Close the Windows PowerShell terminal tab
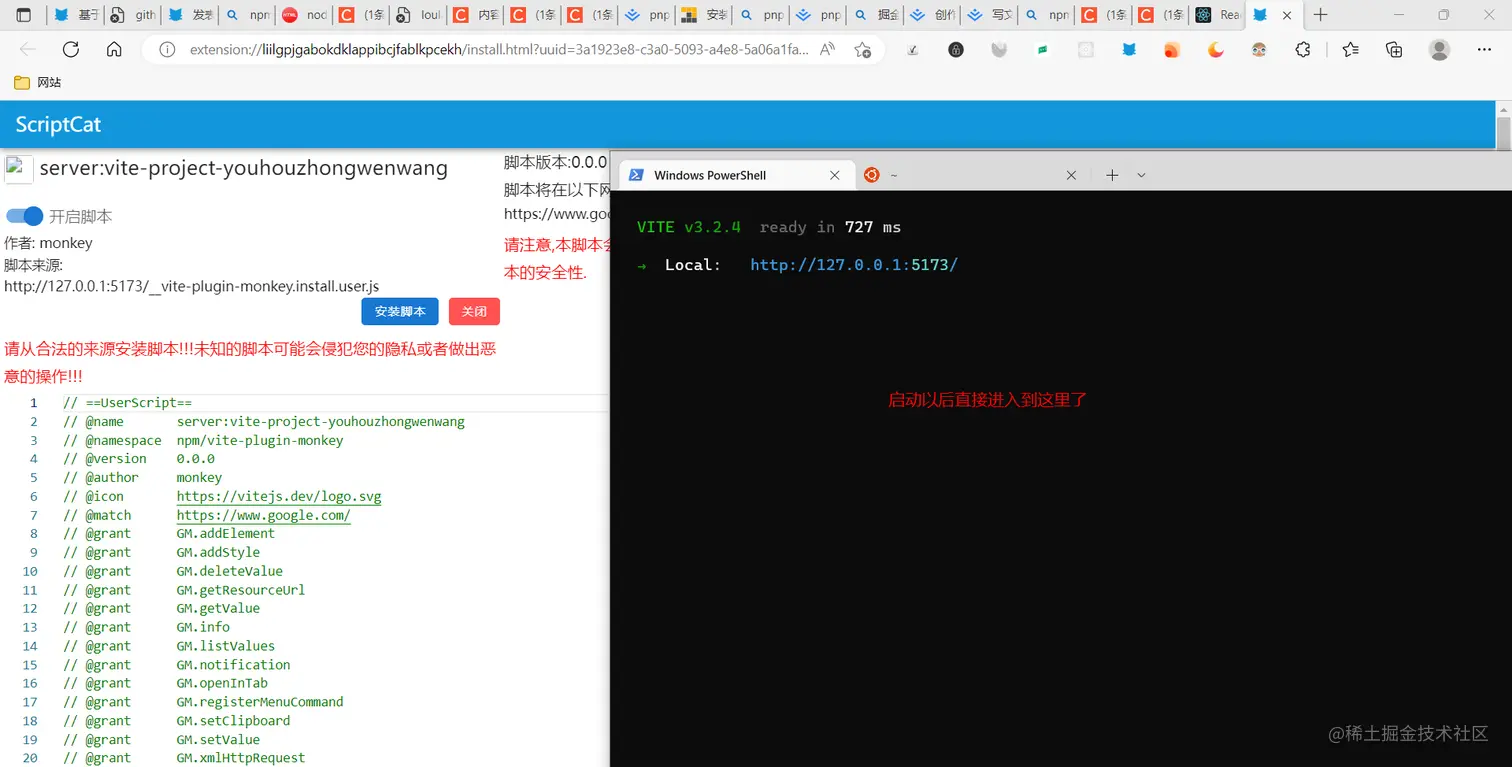The width and height of the screenshot is (1512, 767). click(x=835, y=175)
